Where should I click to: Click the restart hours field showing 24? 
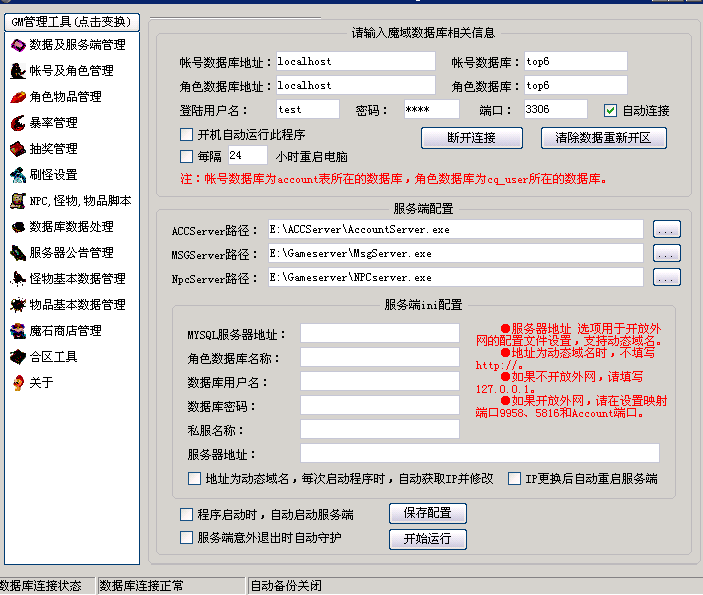coord(247,156)
